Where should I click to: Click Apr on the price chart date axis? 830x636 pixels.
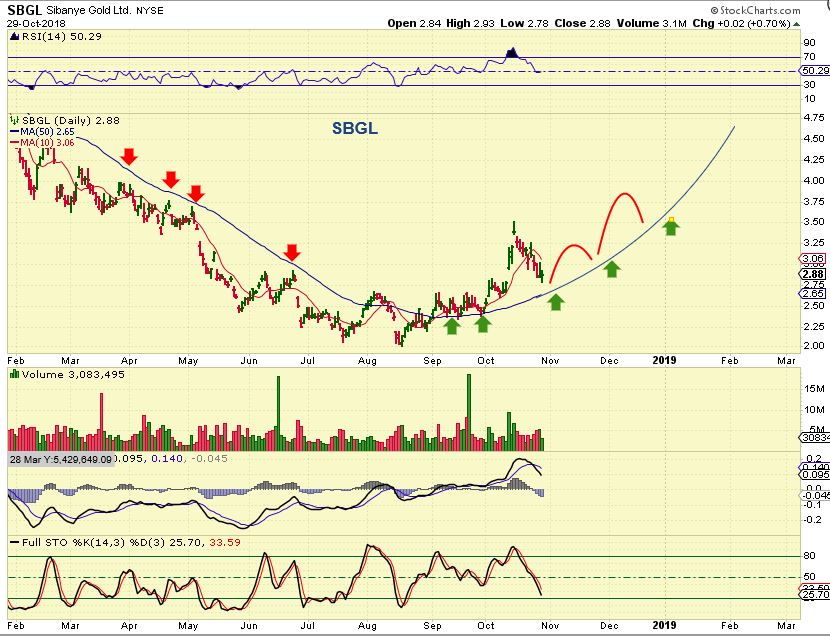click(129, 360)
